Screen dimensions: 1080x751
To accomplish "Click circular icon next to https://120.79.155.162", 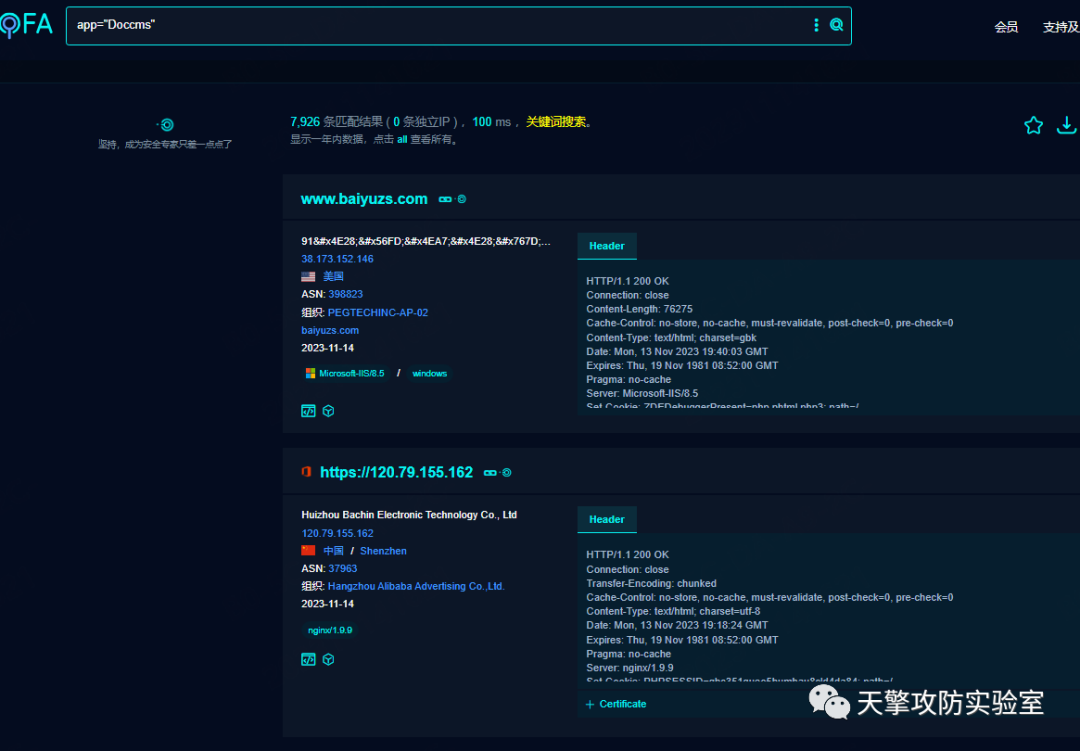I will (506, 473).
